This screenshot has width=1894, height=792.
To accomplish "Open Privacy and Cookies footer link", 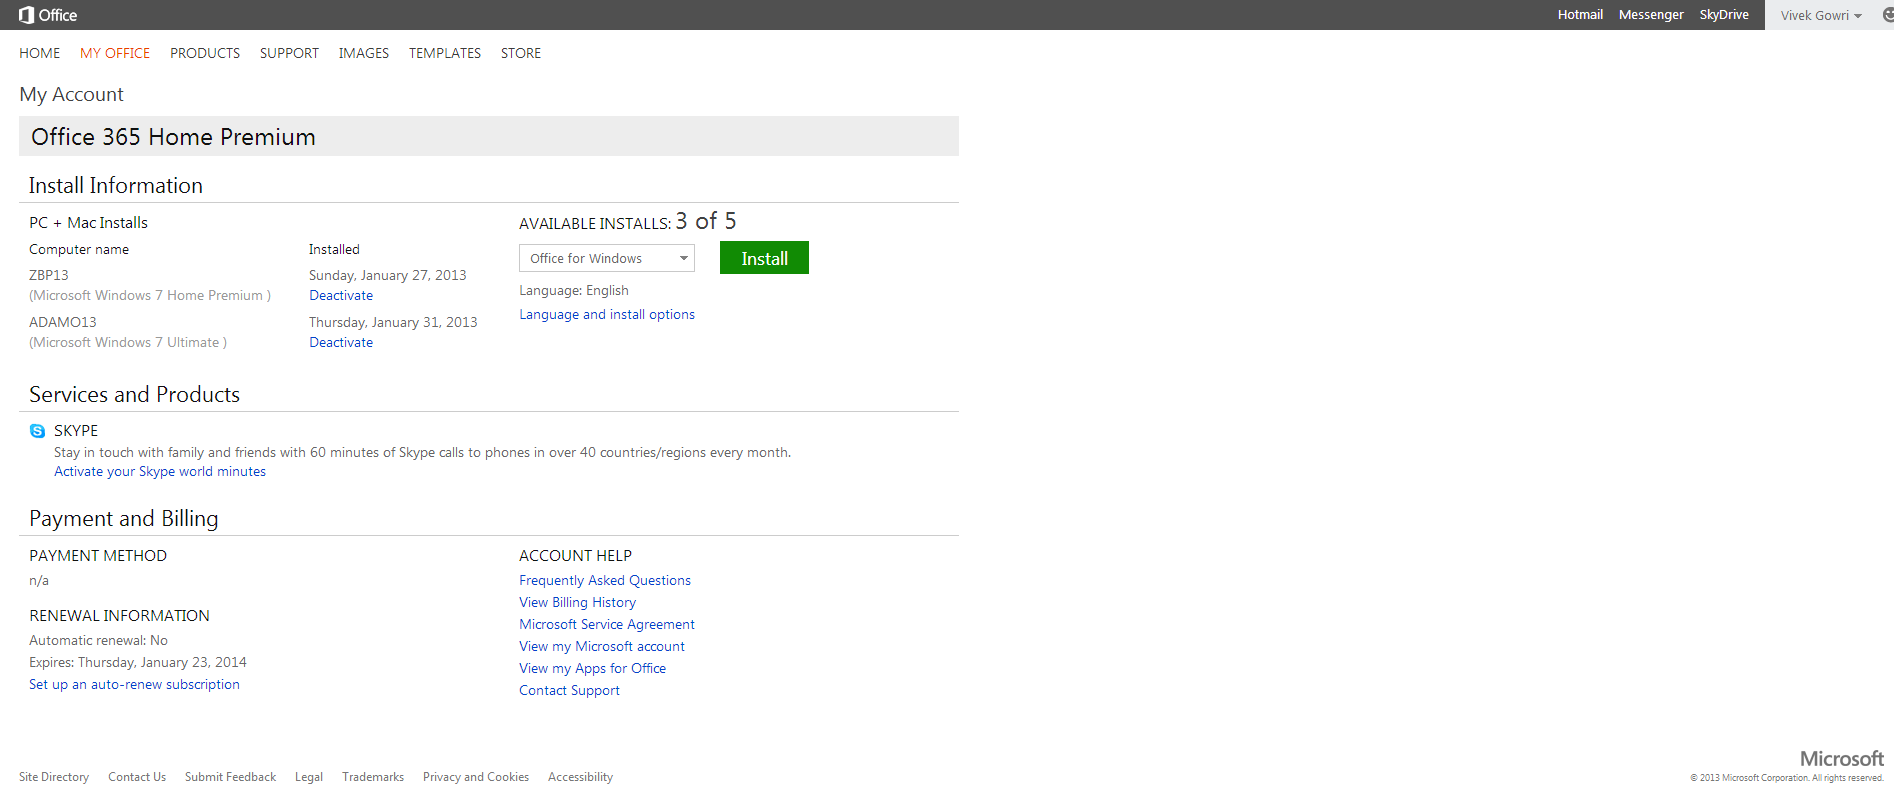I will (x=476, y=777).
